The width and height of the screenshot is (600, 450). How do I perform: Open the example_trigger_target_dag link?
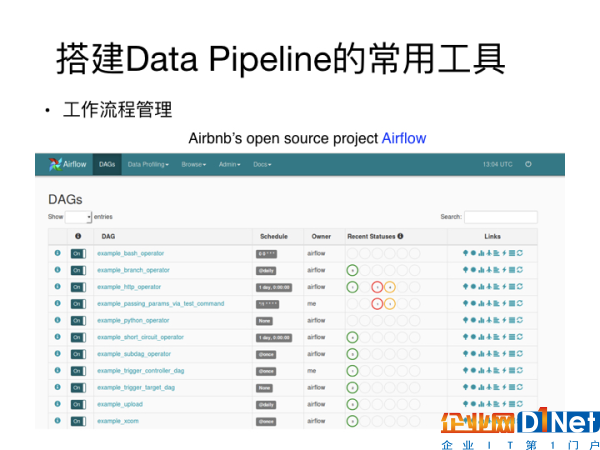(136, 388)
